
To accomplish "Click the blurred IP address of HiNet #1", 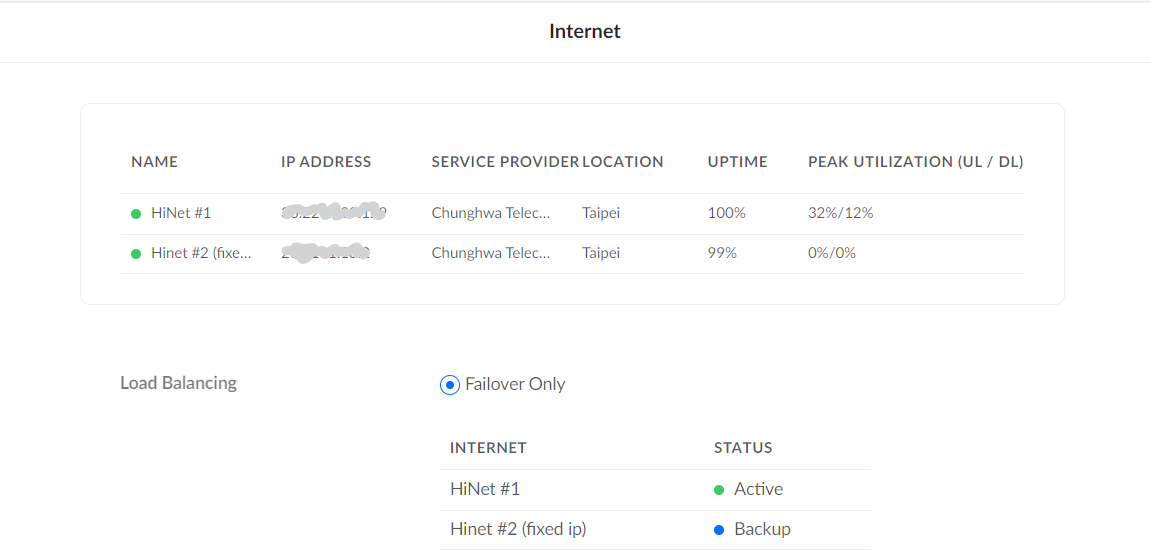I will 334,213.
